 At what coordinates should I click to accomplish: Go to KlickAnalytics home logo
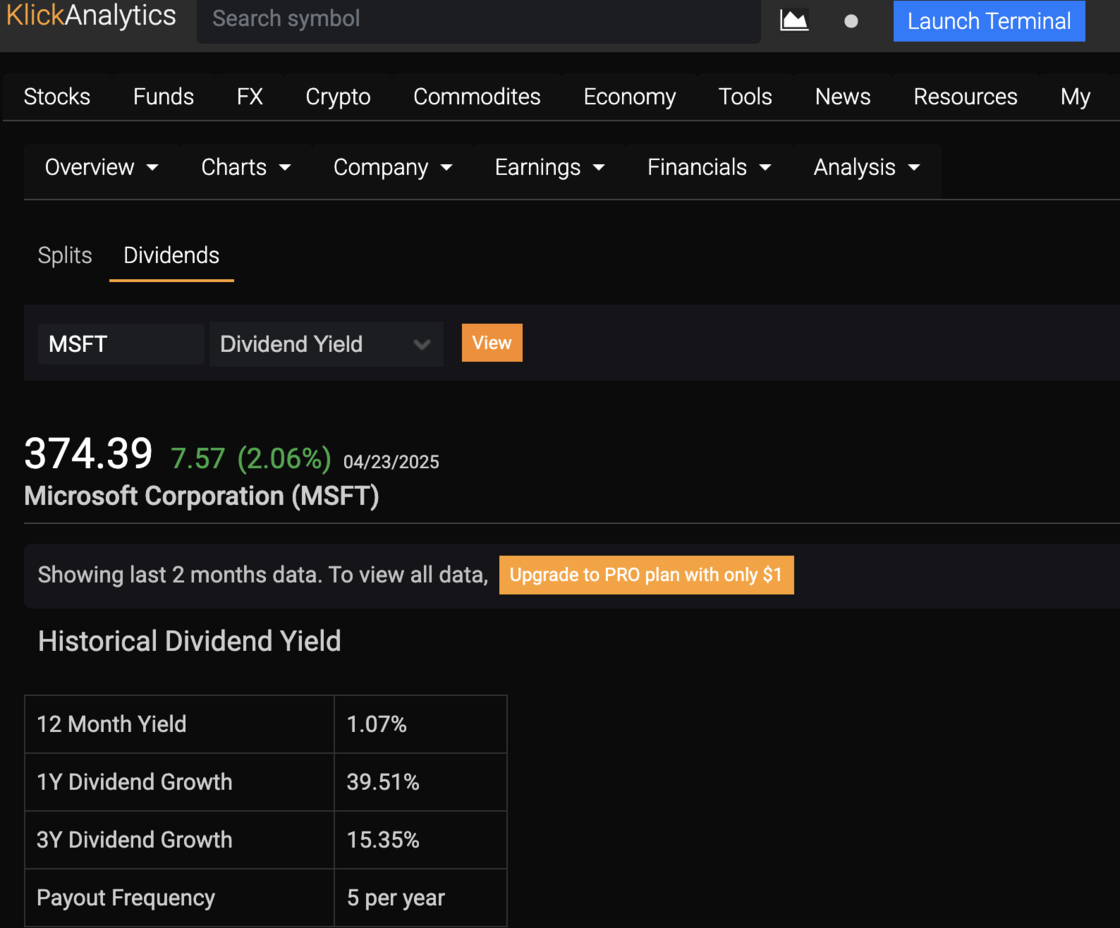91,16
